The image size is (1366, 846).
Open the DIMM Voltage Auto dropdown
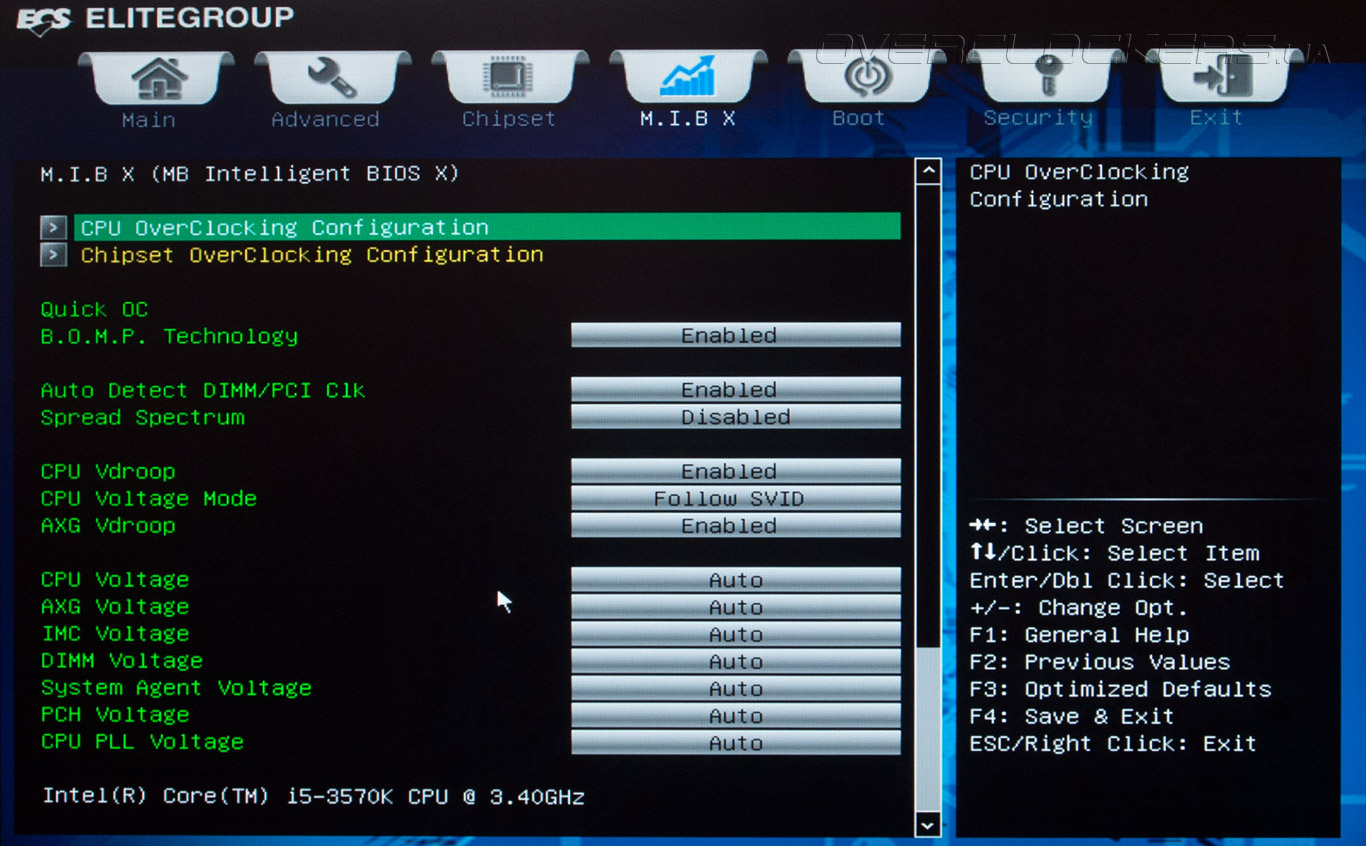[735, 661]
